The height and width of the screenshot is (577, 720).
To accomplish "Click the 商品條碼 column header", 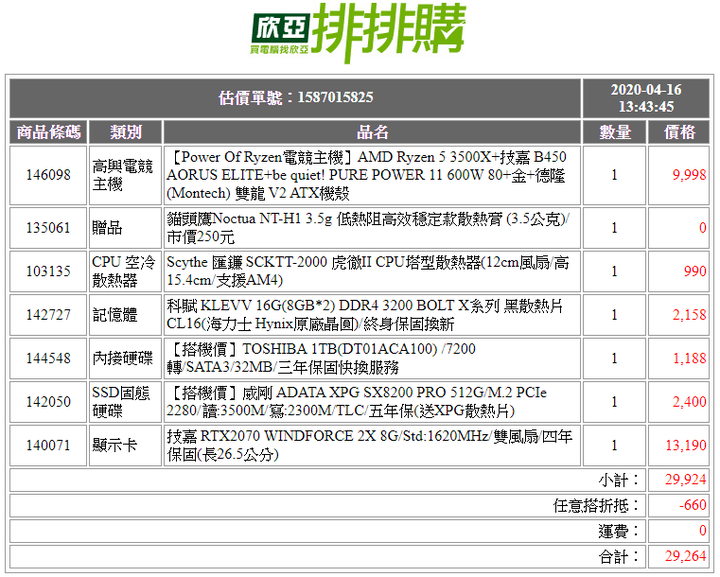I will point(49,132).
